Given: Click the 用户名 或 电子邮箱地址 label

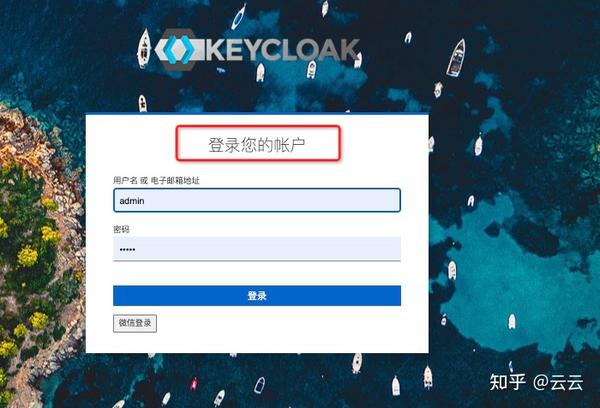Looking at the screenshot, I should tap(156, 180).
